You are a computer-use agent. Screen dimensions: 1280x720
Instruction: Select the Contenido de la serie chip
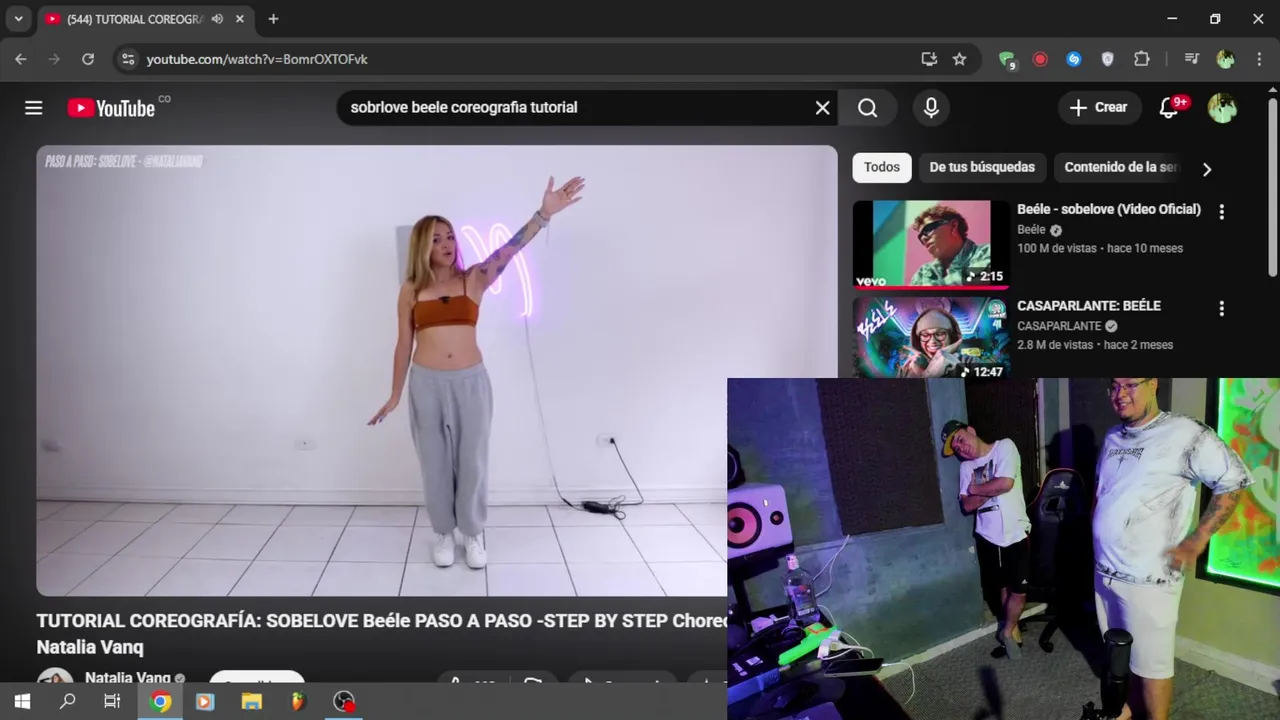tap(1120, 167)
